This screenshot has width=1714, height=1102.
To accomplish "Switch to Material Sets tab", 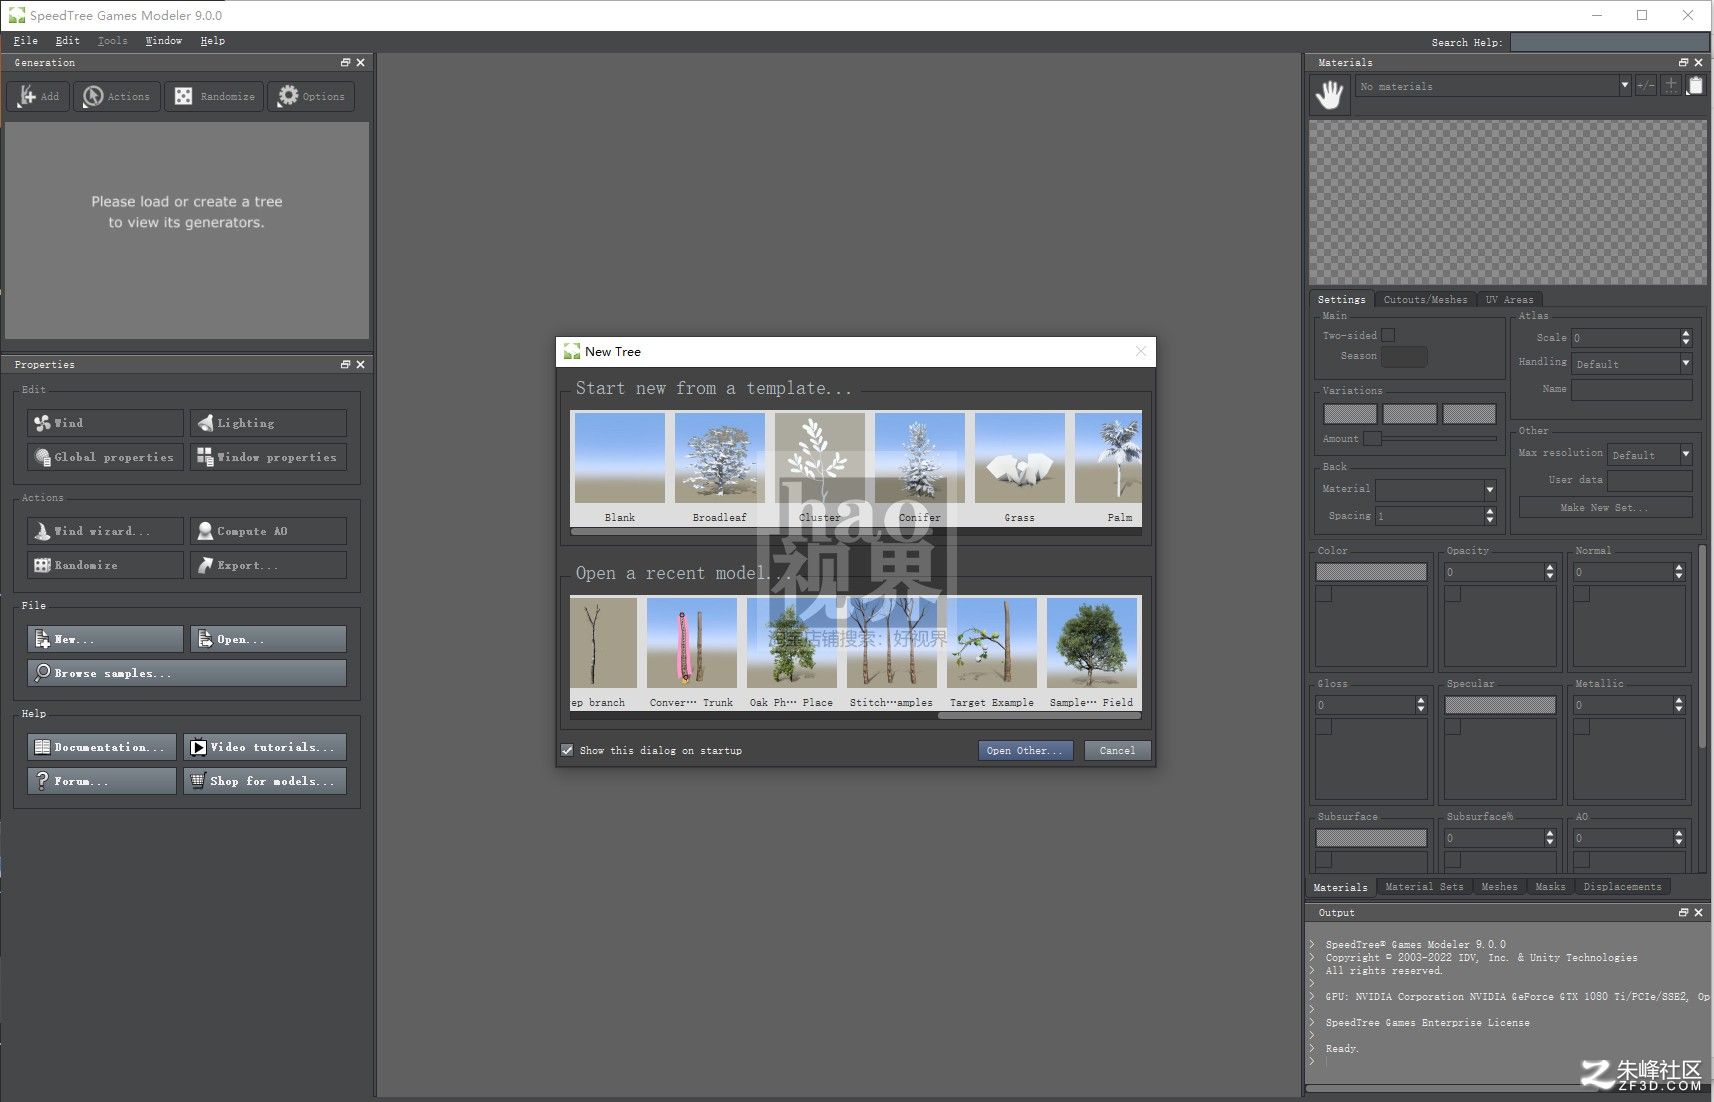I will [1424, 887].
